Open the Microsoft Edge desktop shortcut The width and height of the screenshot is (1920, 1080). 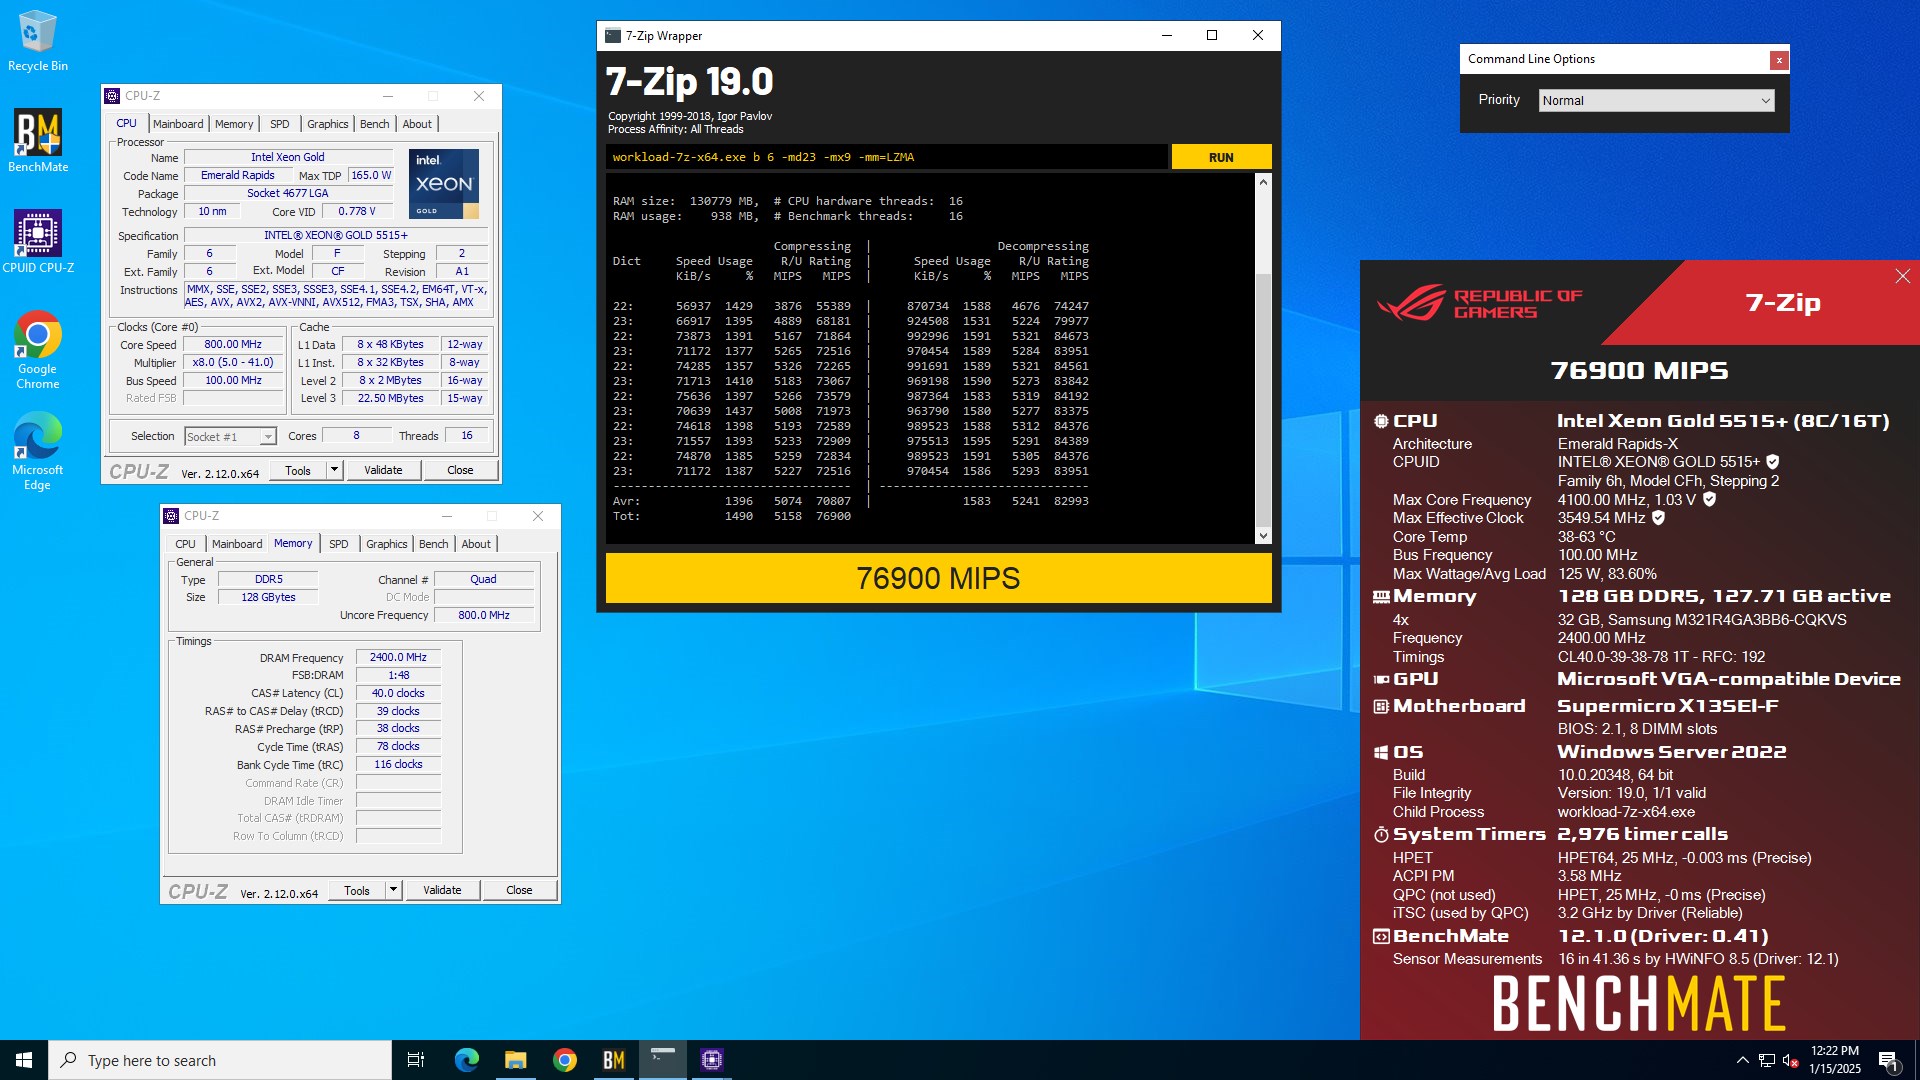point(37,451)
